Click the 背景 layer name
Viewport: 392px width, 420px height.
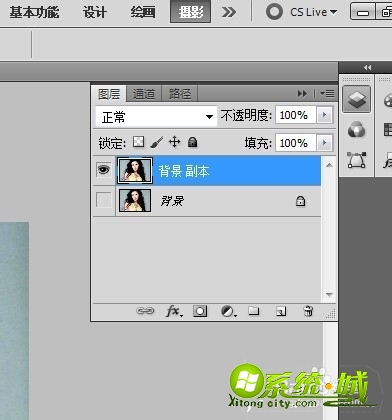click(172, 201)
